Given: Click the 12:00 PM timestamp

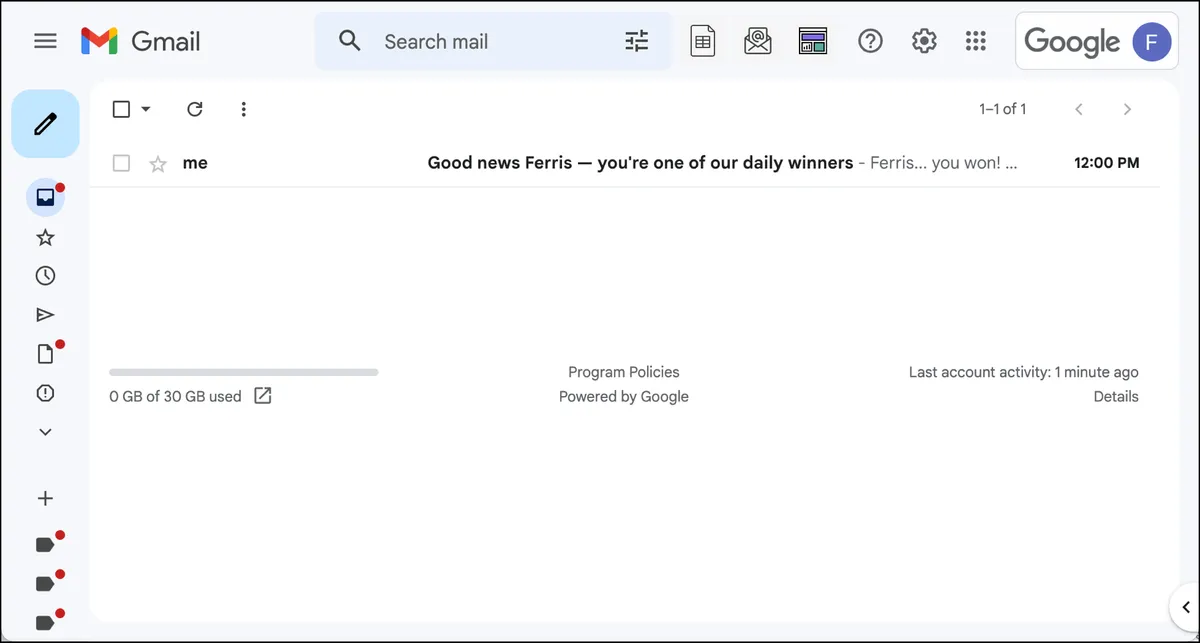Looking at the screenshot, I should 1106,163.
